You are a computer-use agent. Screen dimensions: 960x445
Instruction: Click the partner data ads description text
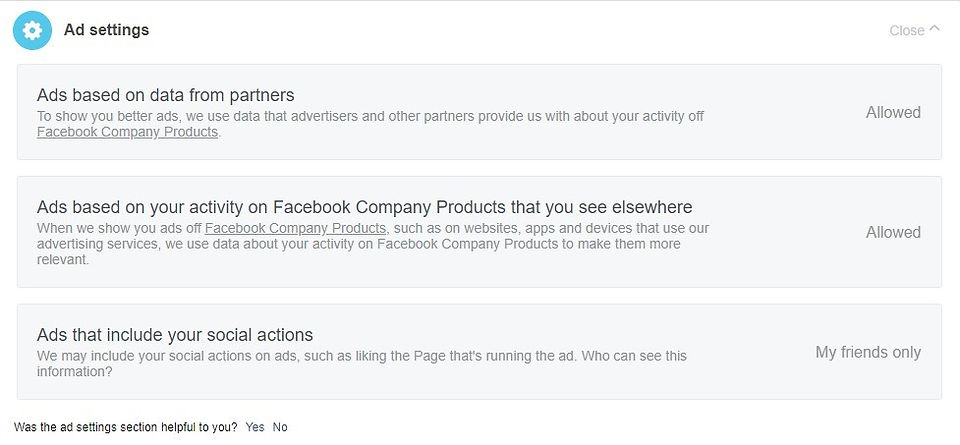pos(370,124)
